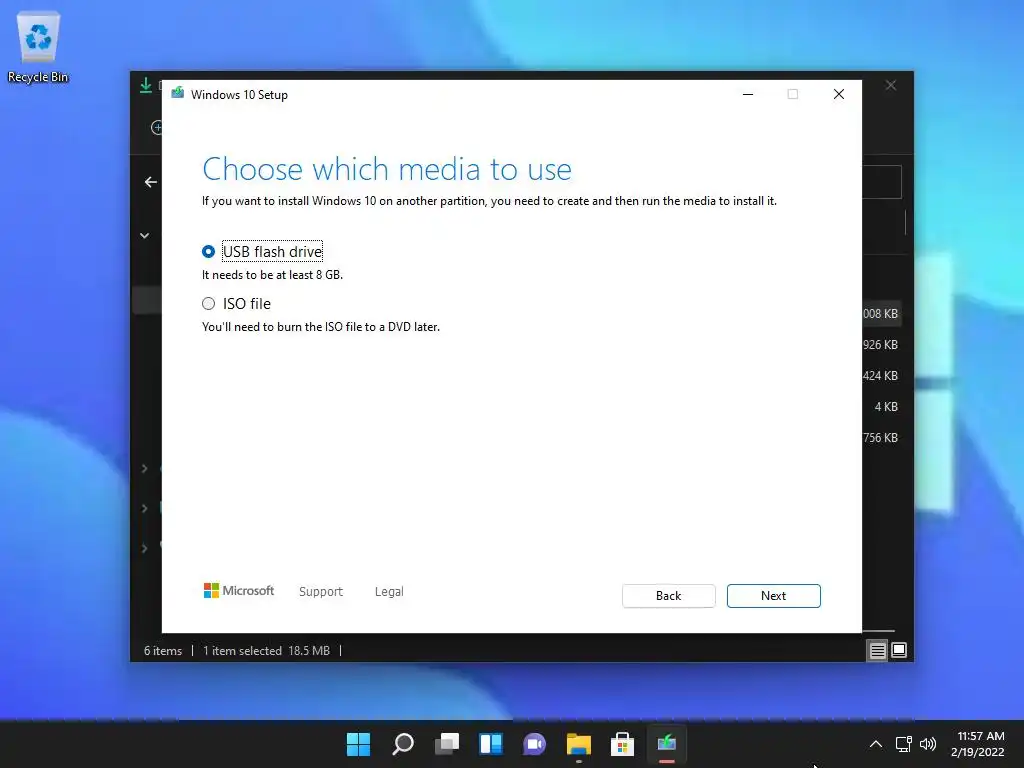Click the New plus icon in File Explorer
This screenshot has width=1024, height=768.
[157, 127]
